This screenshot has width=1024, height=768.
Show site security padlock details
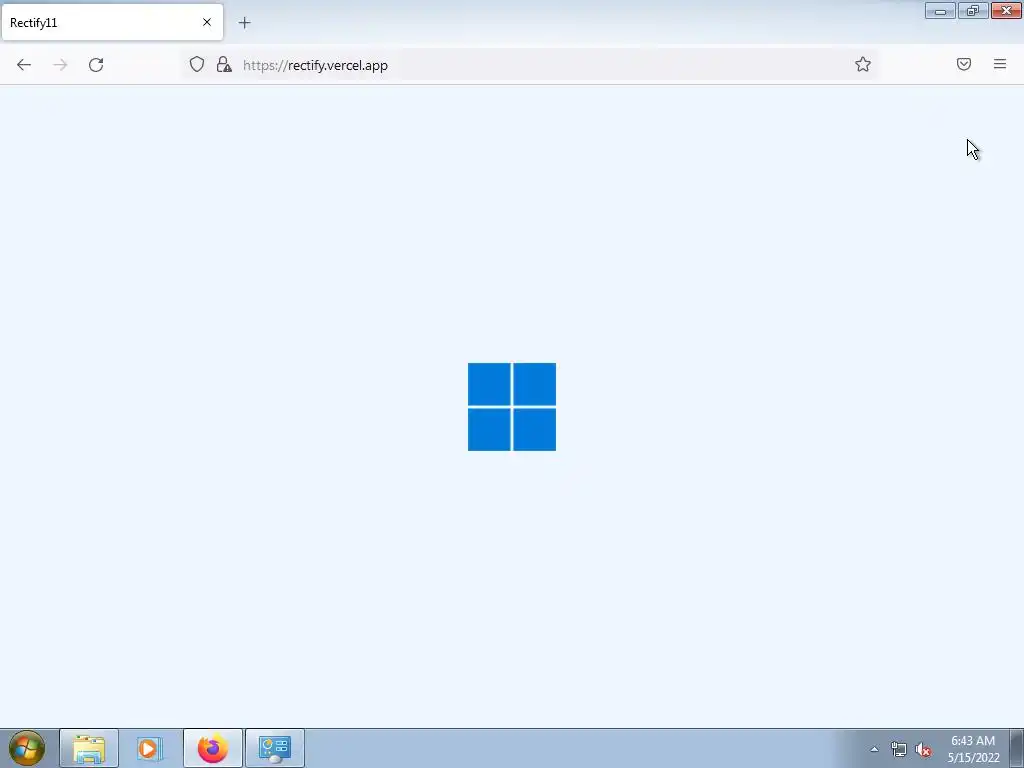tap(224, 64)
